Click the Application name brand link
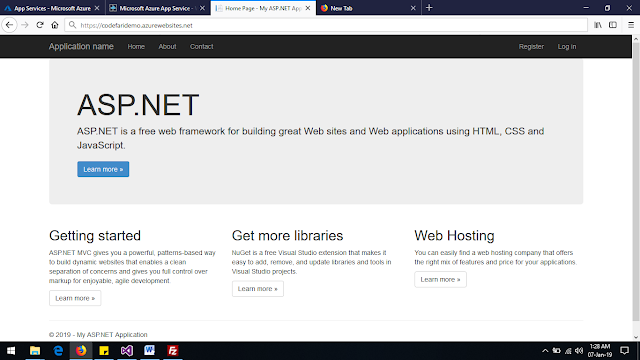This screenshot has width=640, height=360. click(81, 47)
